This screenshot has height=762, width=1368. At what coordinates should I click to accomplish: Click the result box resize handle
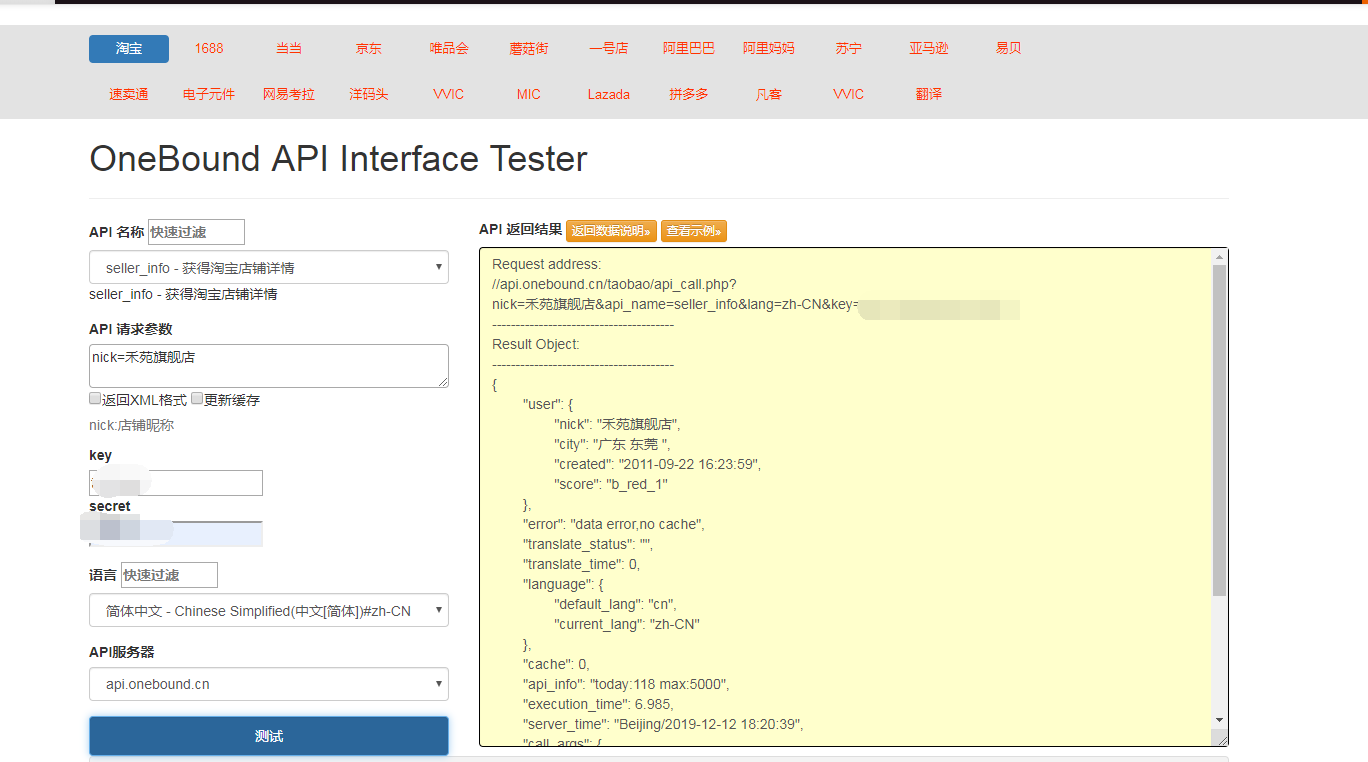(1220, 738)
